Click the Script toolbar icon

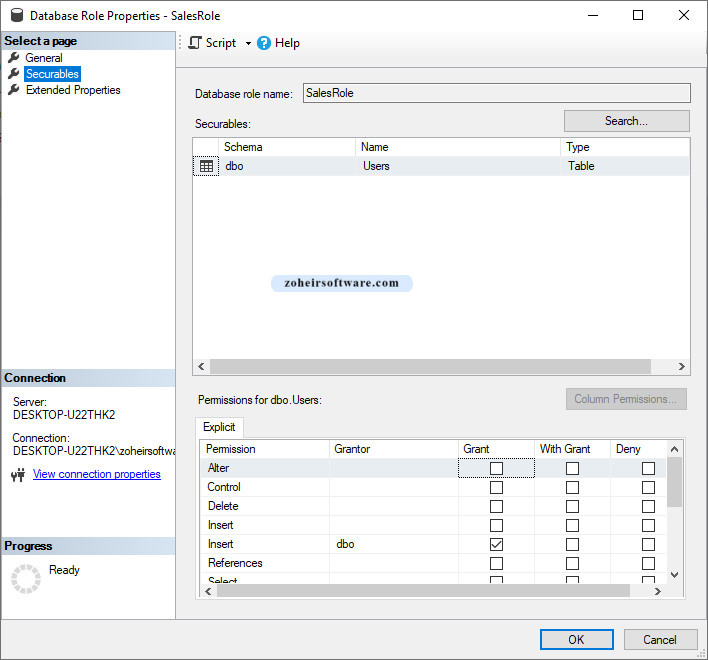(195, 43)
